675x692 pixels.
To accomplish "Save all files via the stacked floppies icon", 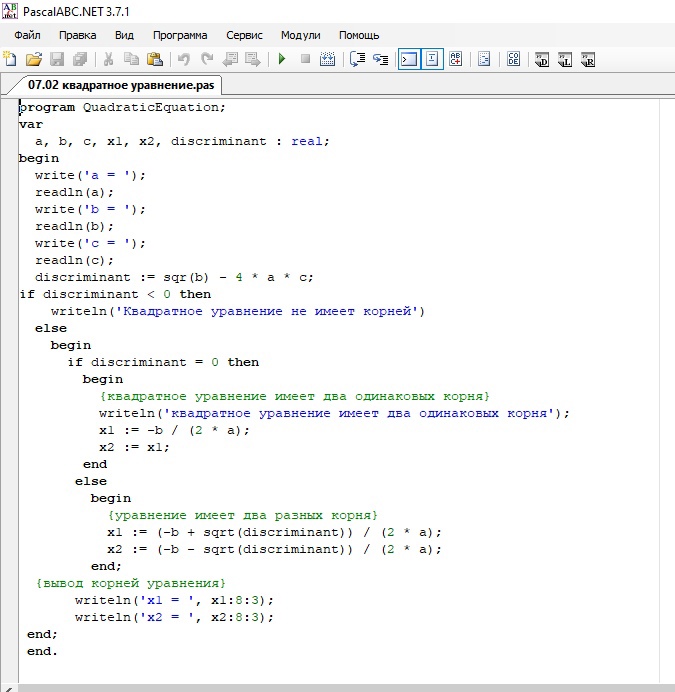I will 80,59.
